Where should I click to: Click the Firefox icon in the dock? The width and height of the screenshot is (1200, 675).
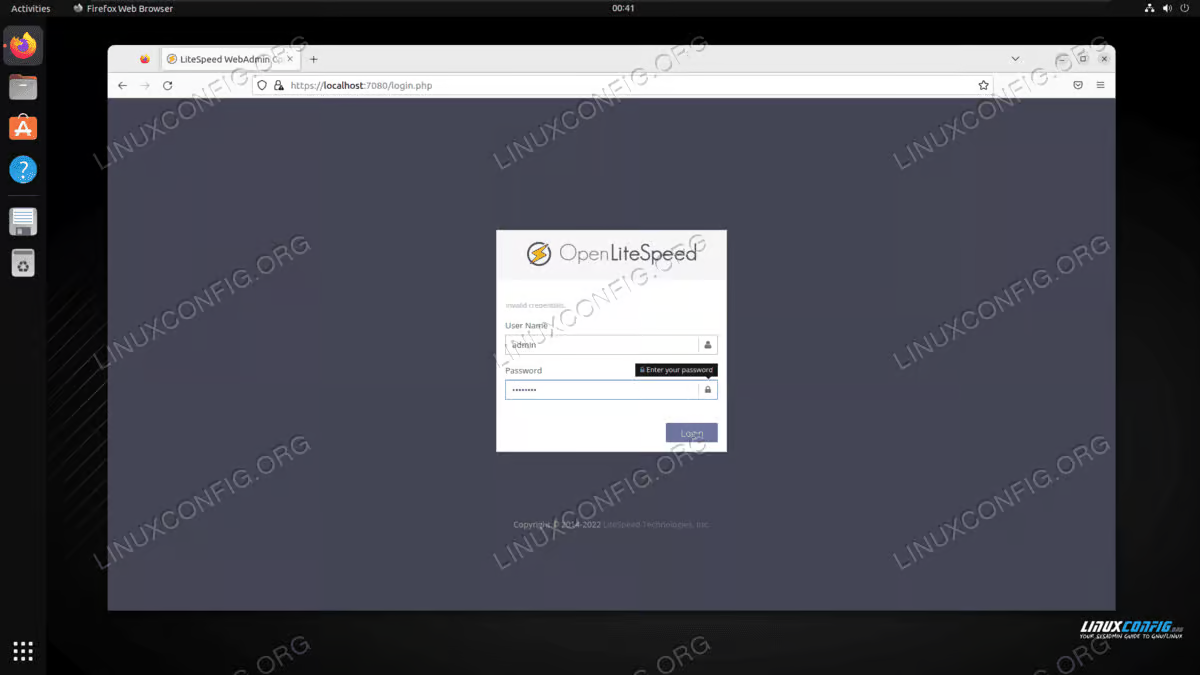pos(23,46)
